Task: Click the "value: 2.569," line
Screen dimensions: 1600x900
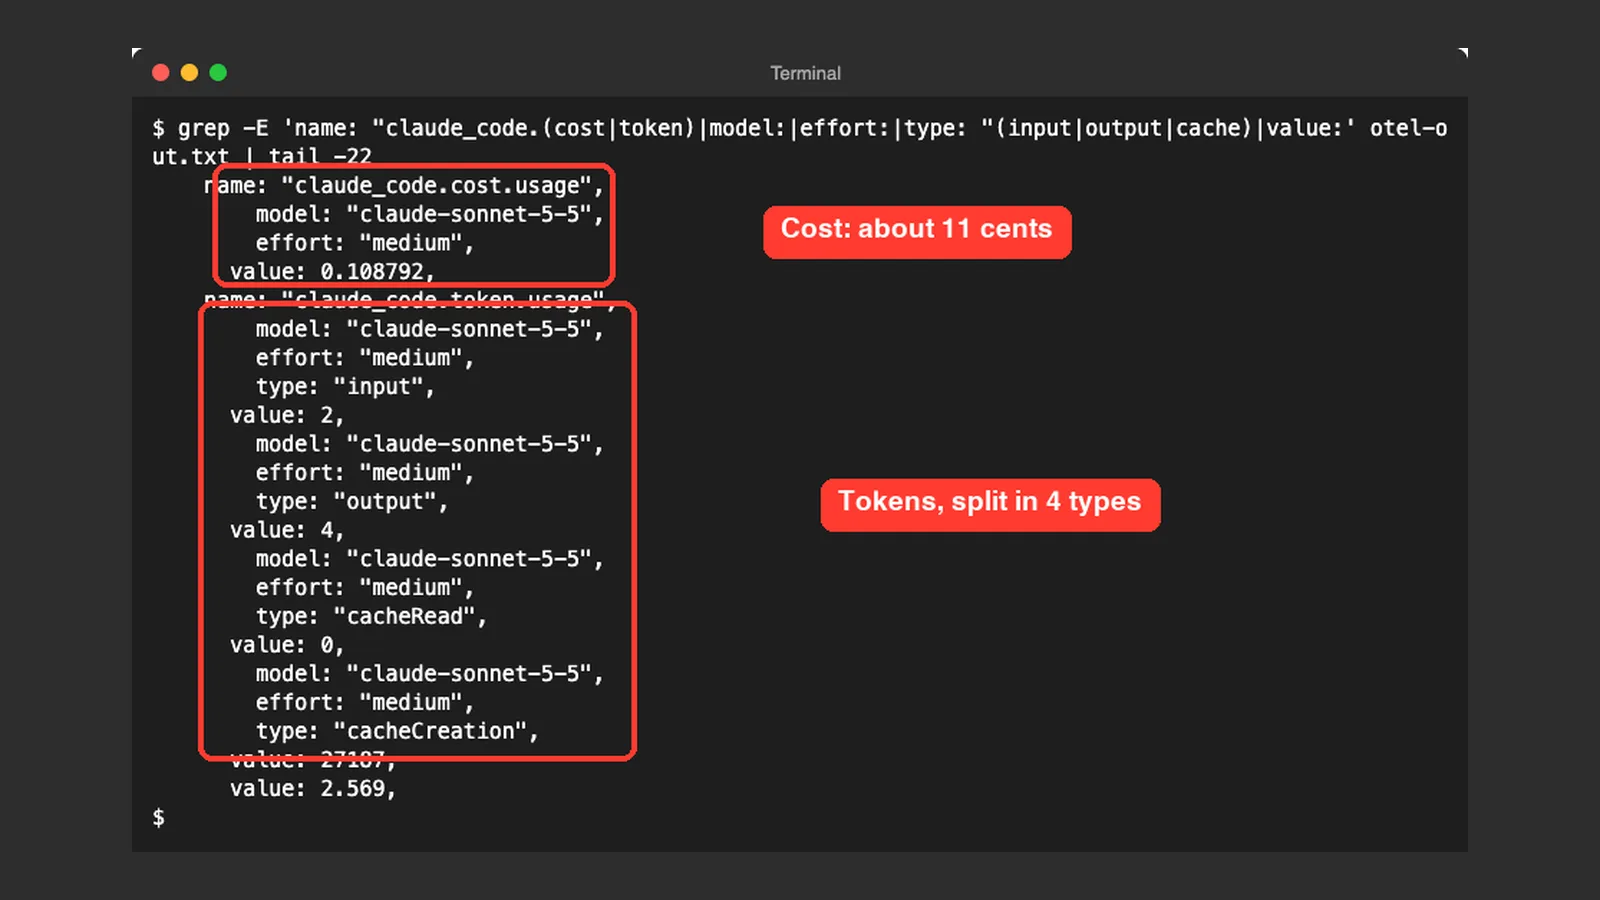Action: click(x=313, y=789)
